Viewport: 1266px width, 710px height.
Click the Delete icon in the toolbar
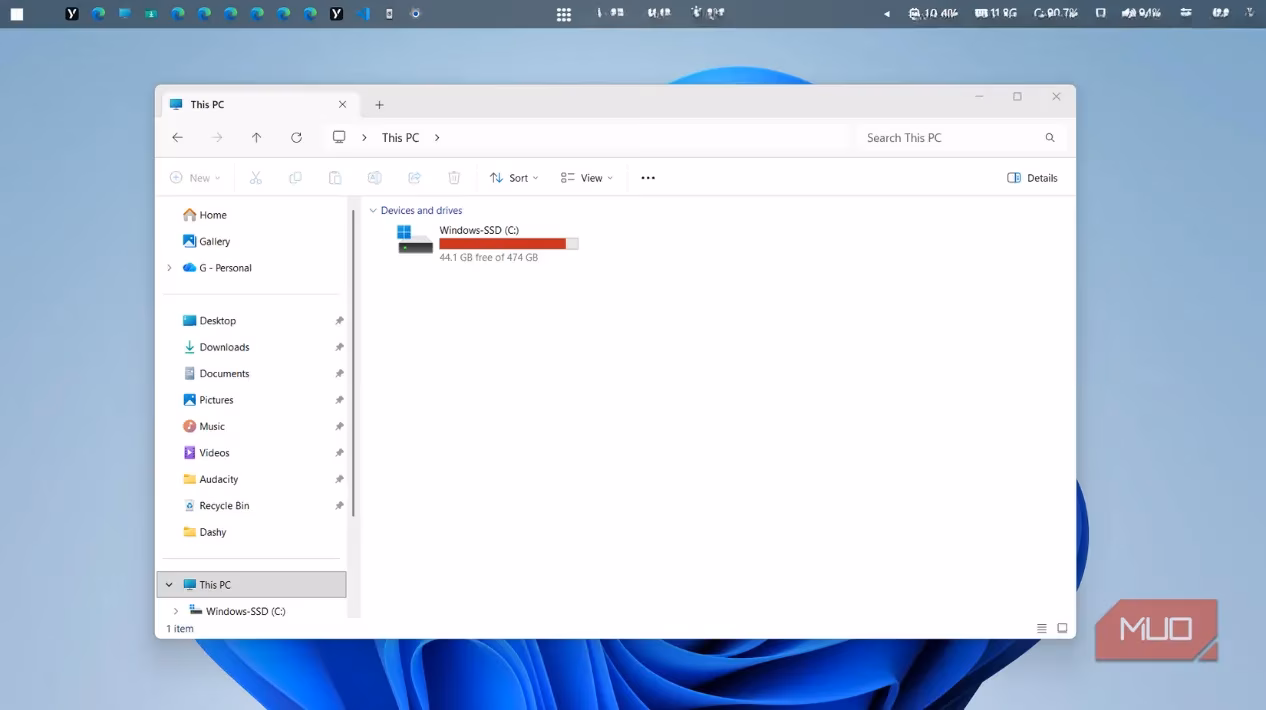click(x=454, y=177)
